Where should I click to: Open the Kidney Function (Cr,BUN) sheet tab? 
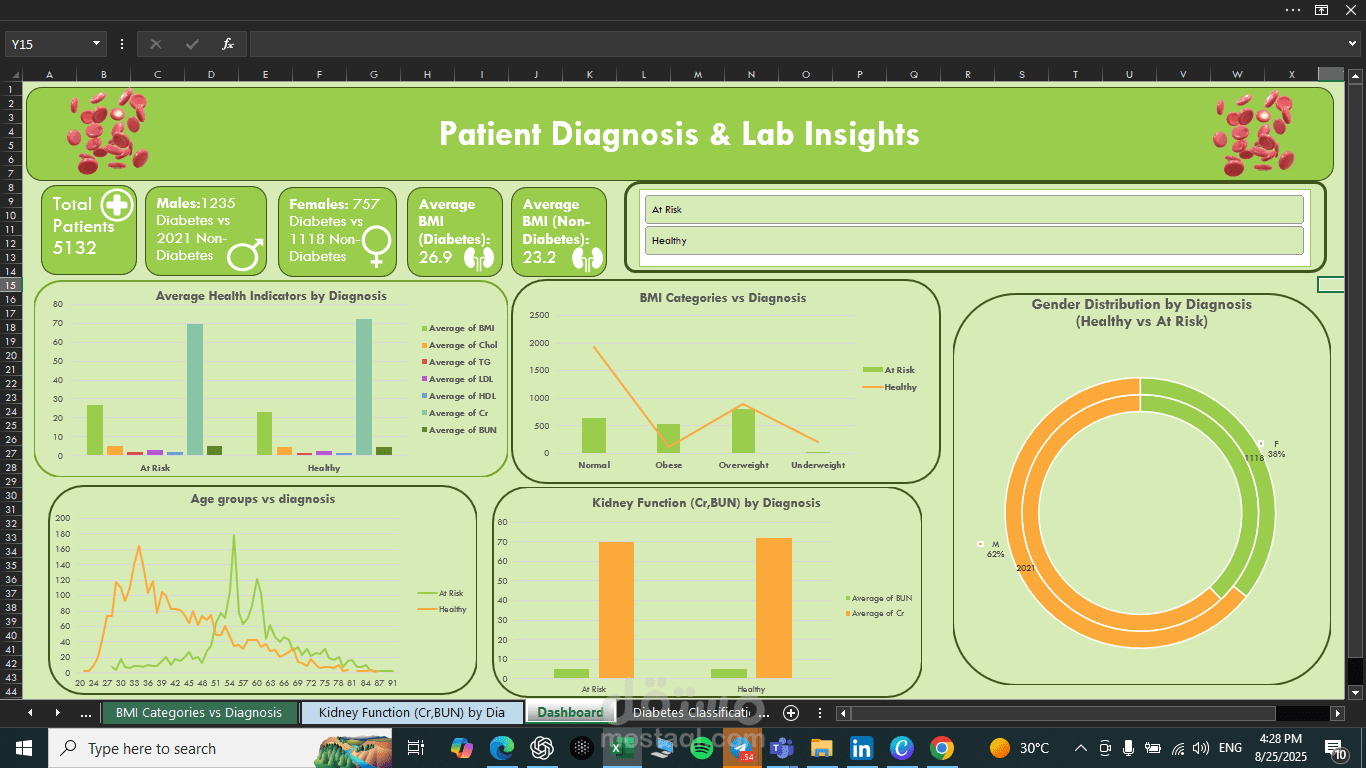pyautogui.click(x=412, y=712)
